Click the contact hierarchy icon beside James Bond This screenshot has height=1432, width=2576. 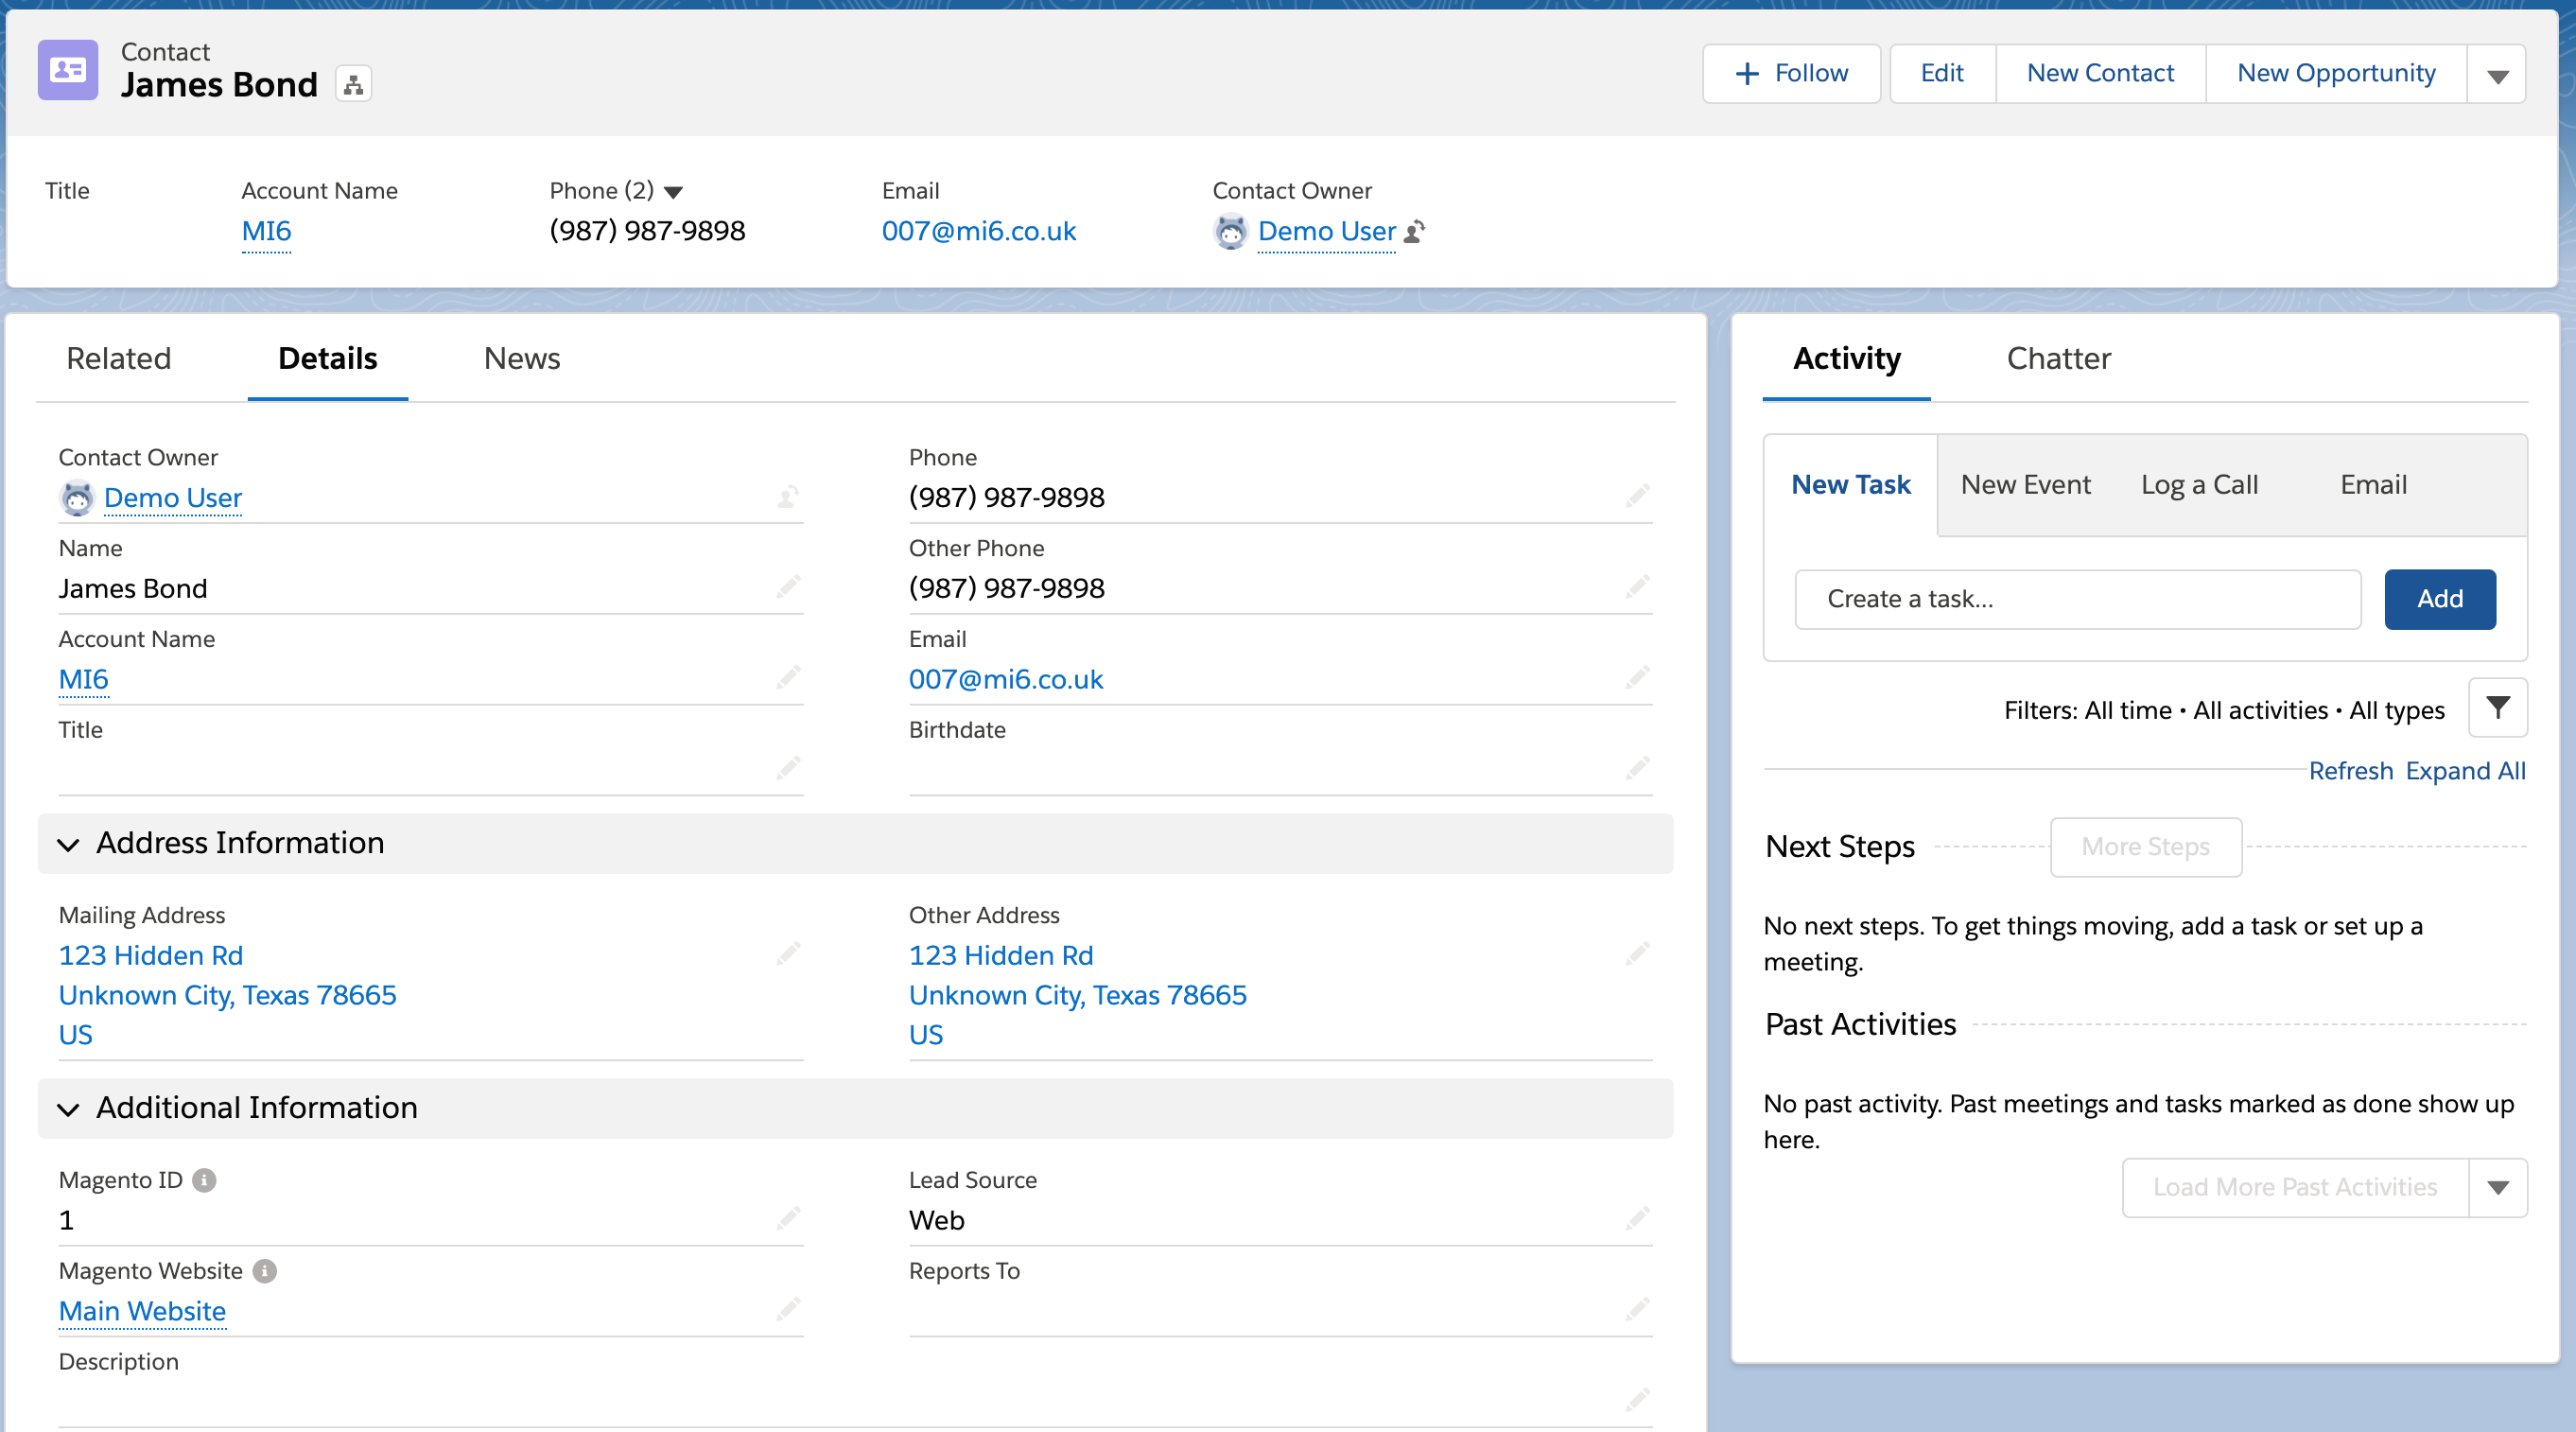[353, 85]
